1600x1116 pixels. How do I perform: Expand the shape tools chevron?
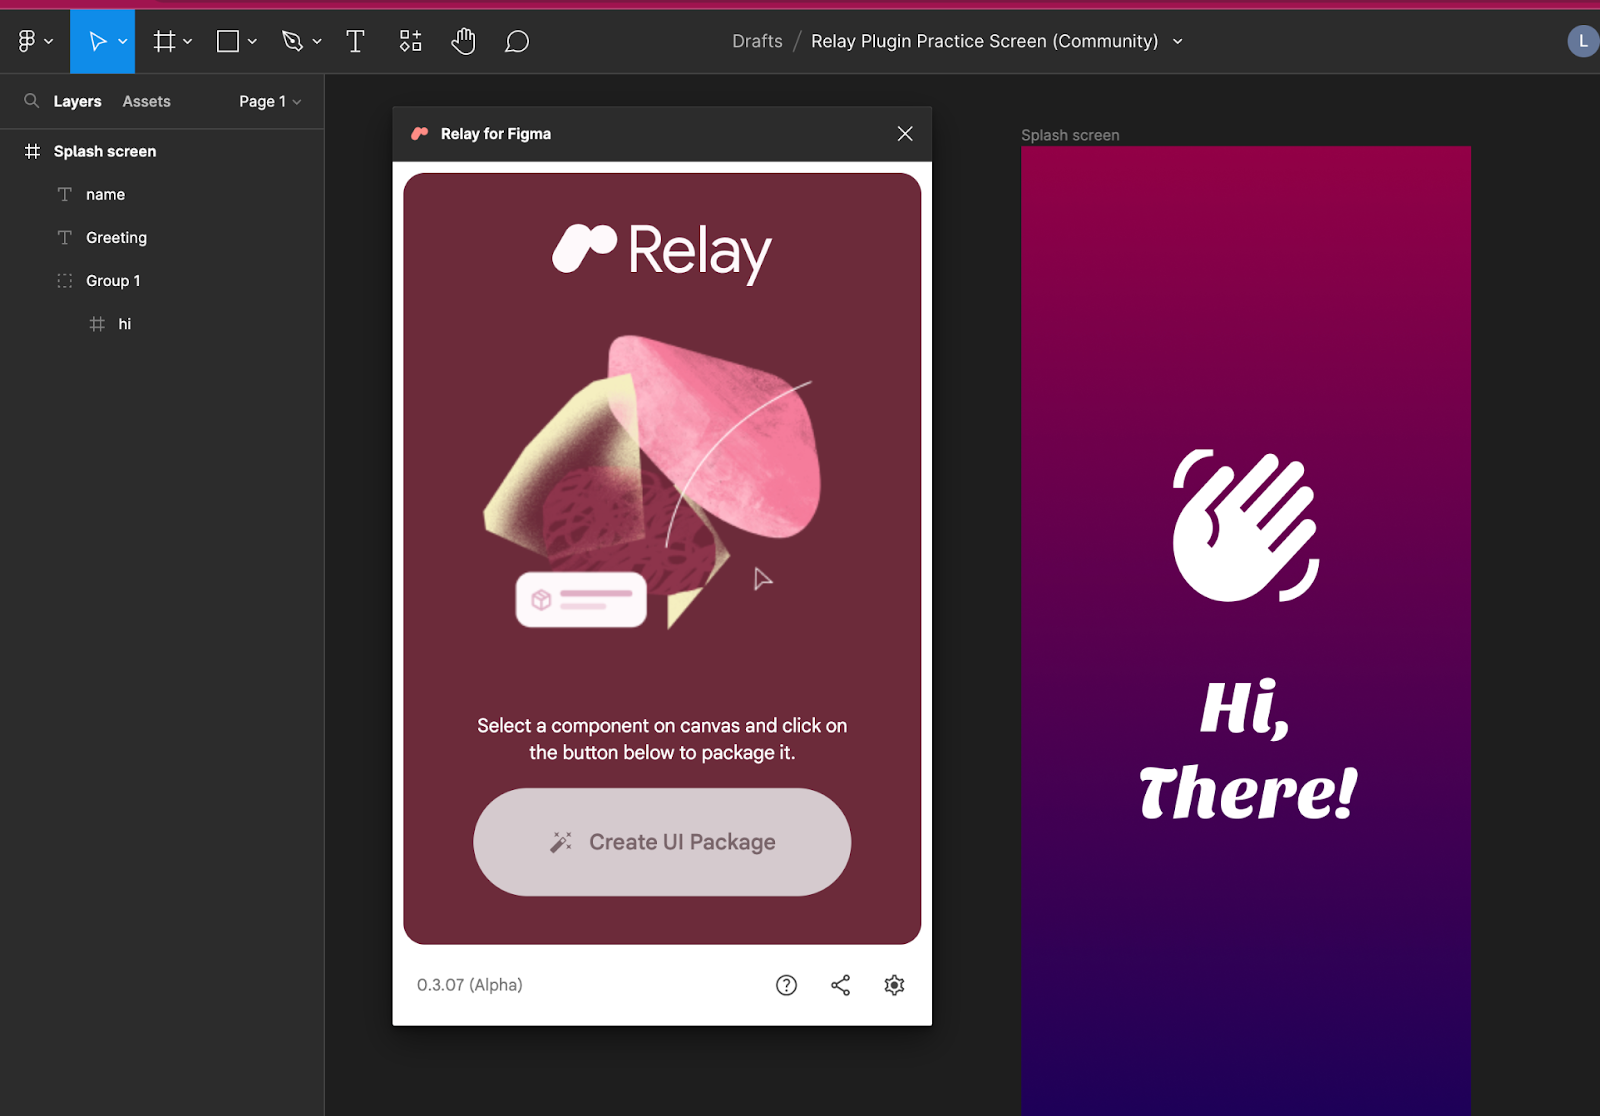[x=252, y=42]
